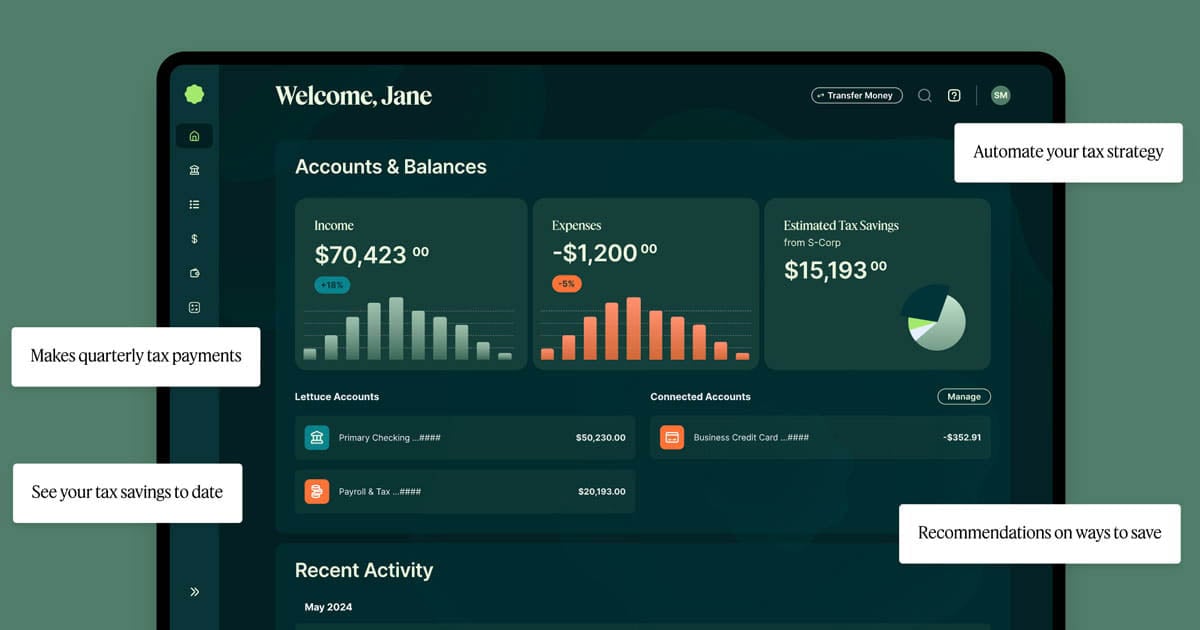Screen dimensions: 1200x630
Task: Click the green Lettuce logo in sidebar
Action: [194, 94]
